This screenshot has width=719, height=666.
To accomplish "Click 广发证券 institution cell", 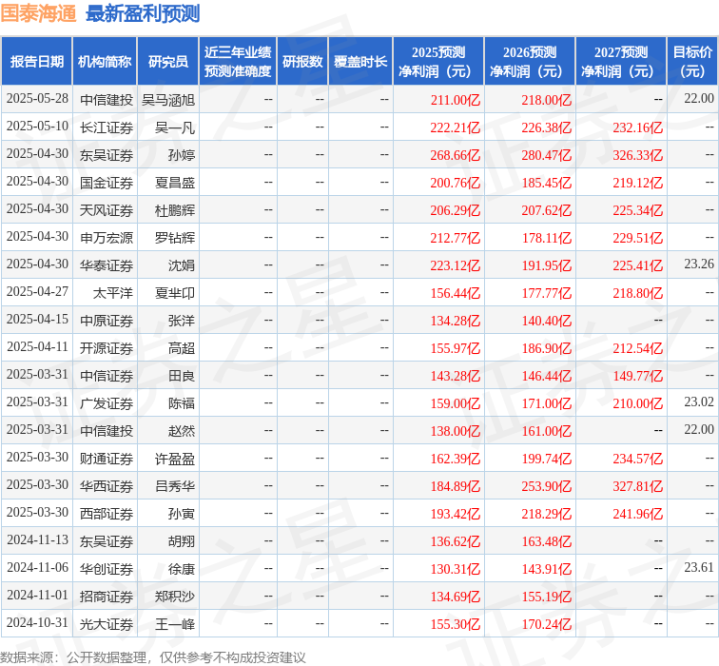I will (x=106, y=403).
